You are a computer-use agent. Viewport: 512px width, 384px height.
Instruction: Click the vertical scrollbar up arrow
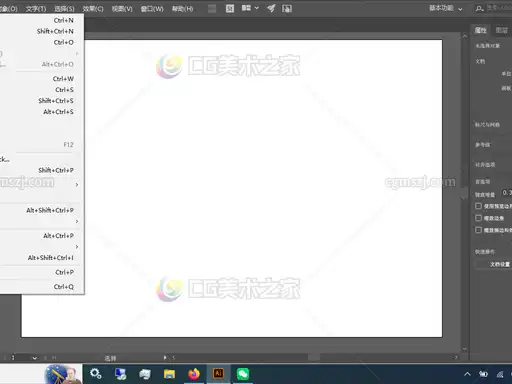465,36
